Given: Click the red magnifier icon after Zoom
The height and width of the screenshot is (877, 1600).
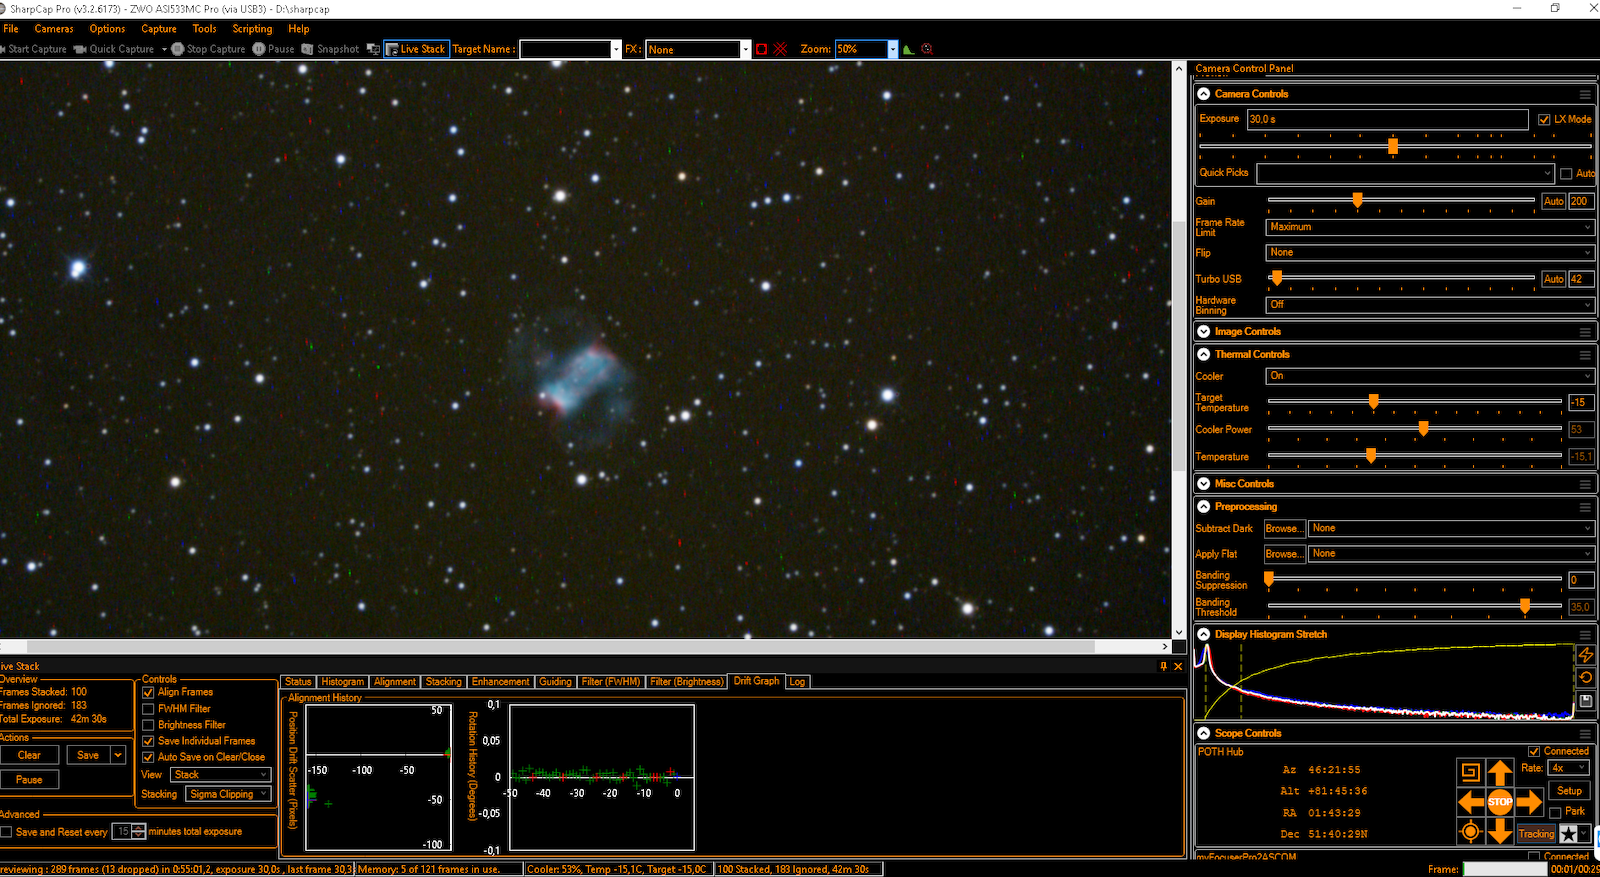Looking at the screenshot, I should pyautogui.click(x=927, y=49).
